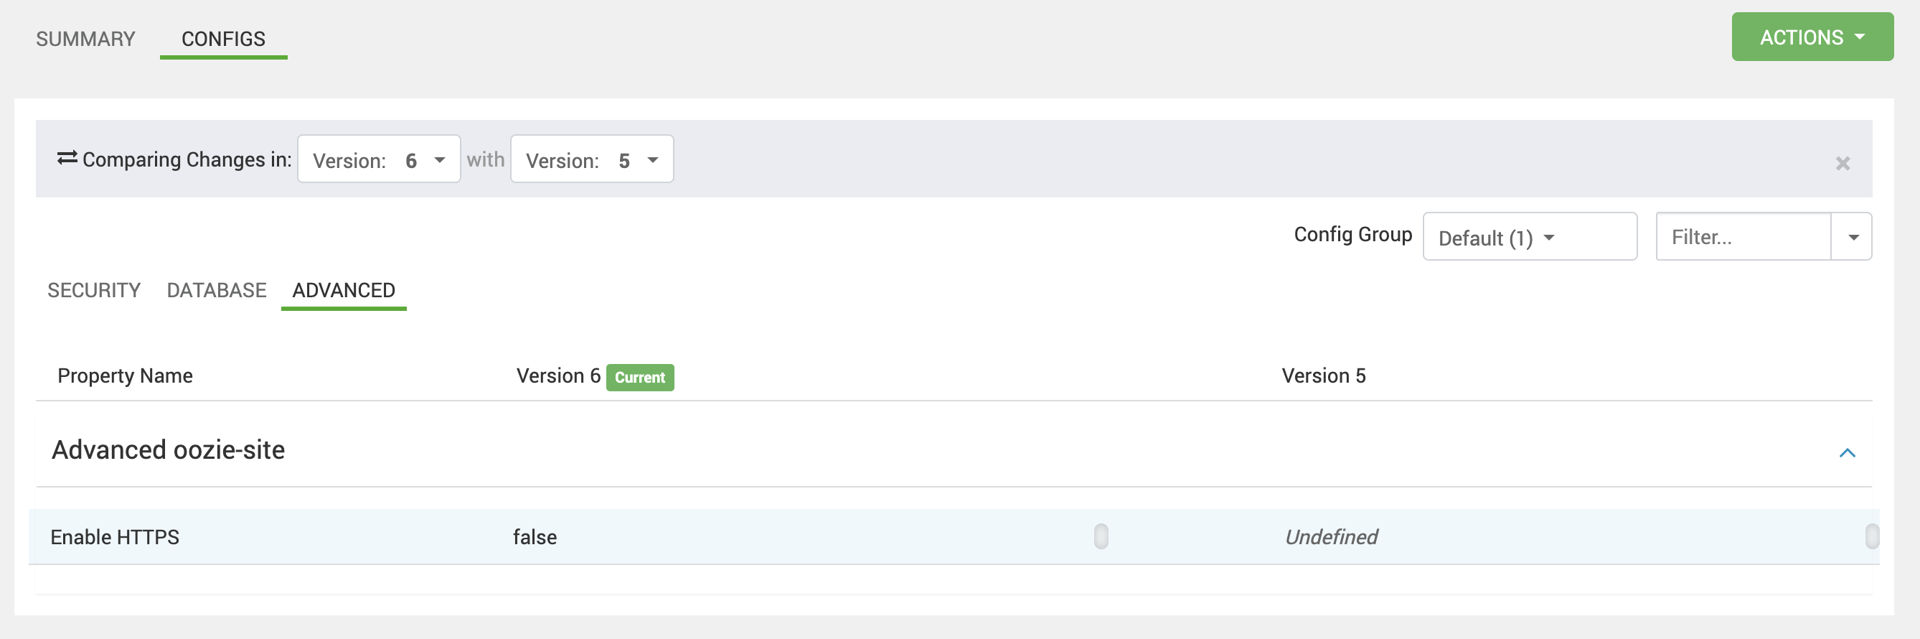Open the Config Group Default dropdown

pyautogui.click(x=1529, y=237)
